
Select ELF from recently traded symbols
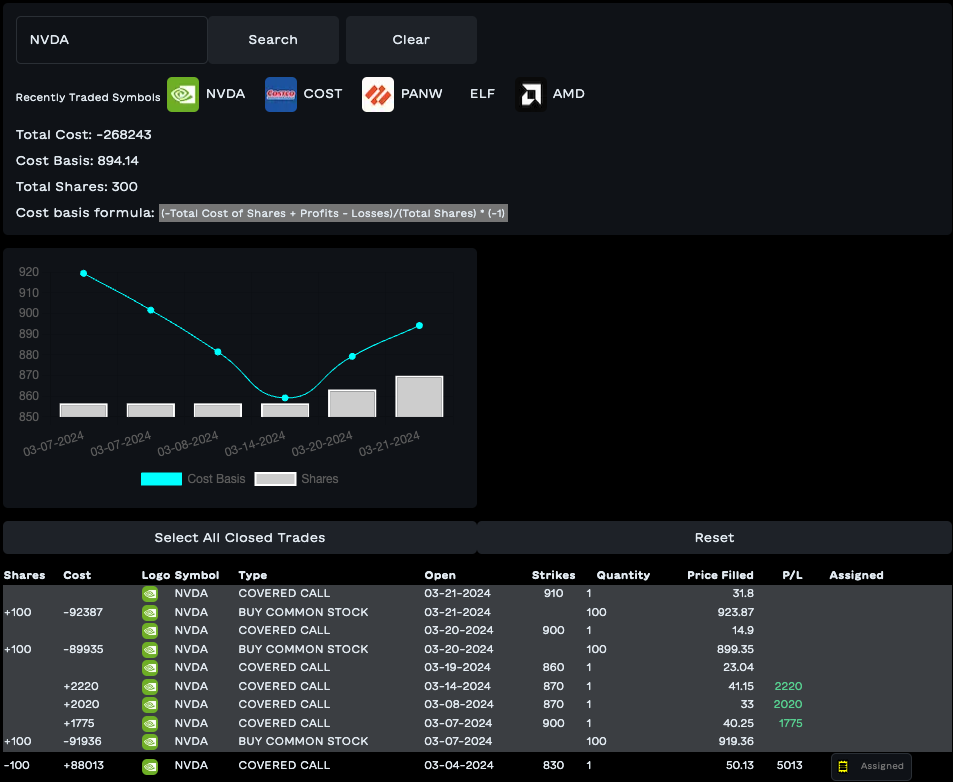tap(482, 94)
